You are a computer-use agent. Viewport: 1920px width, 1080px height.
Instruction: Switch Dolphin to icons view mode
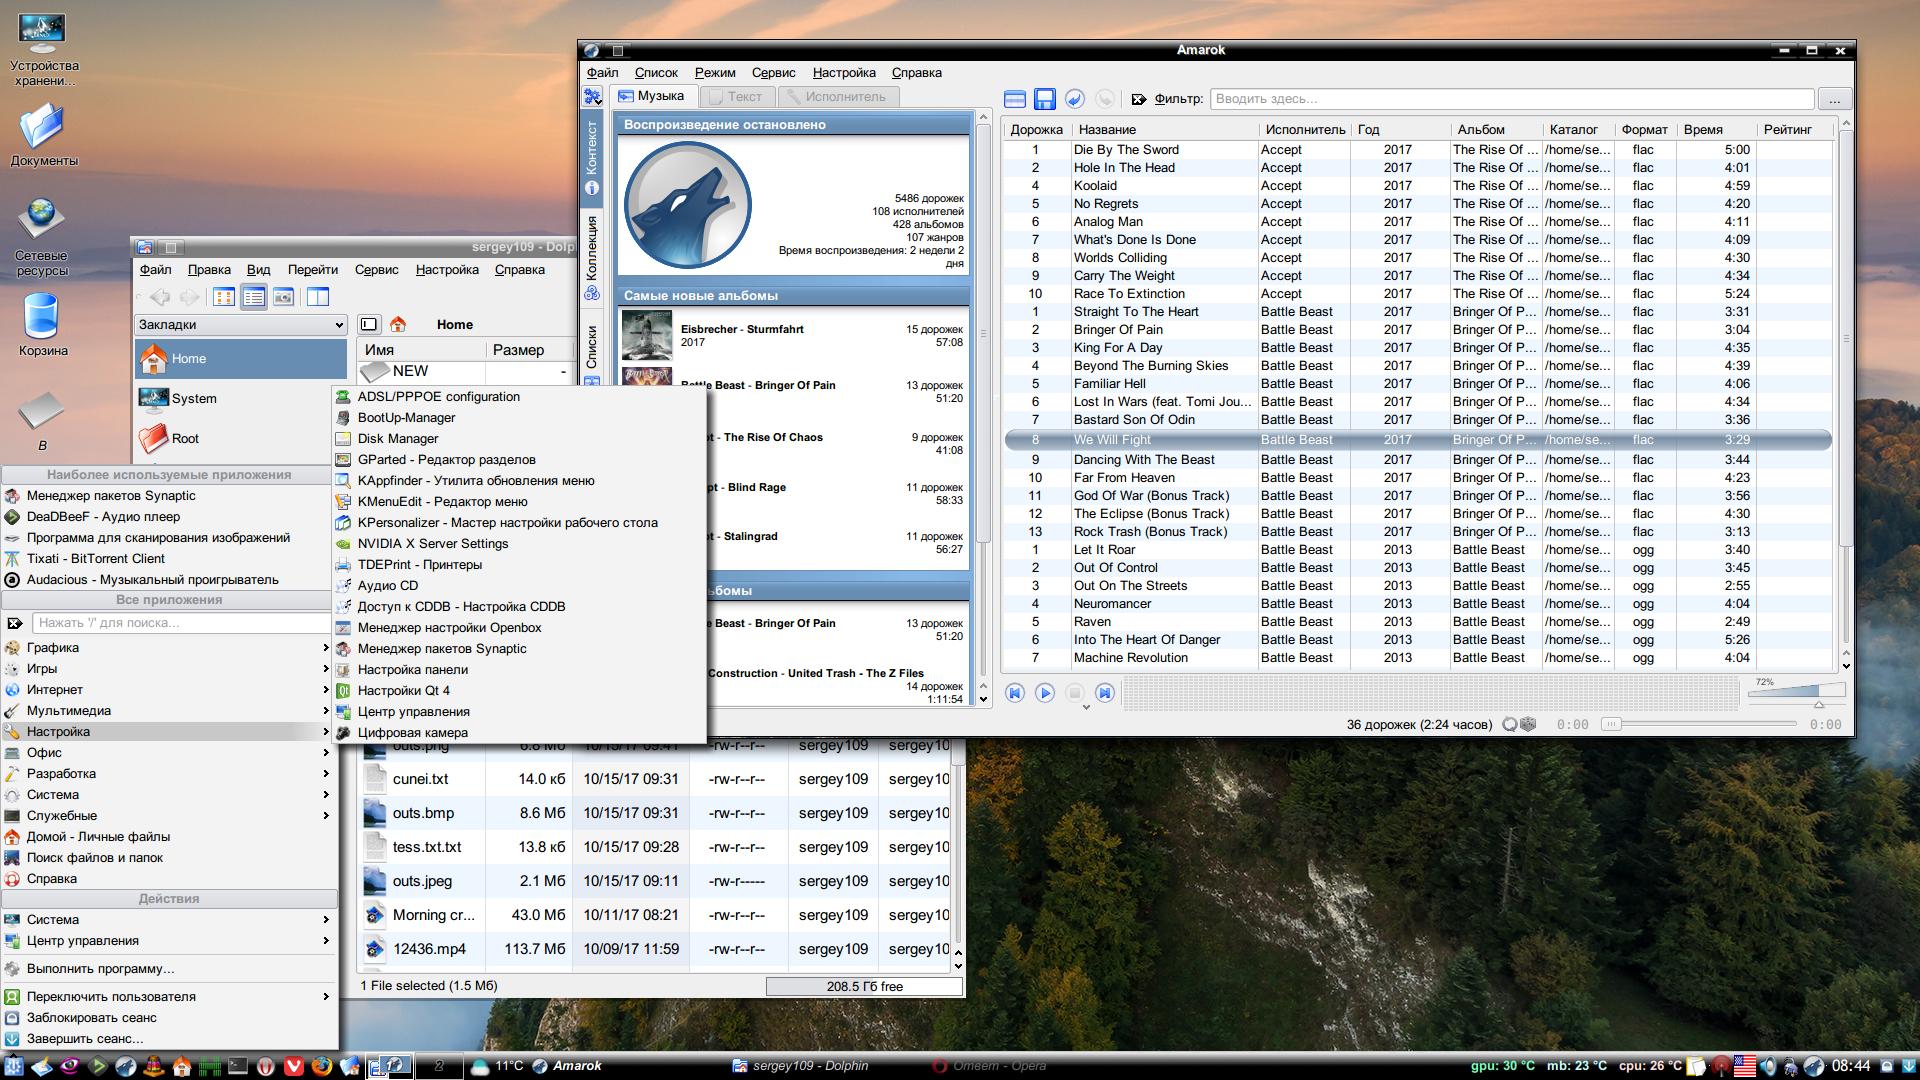coord(224,297)
